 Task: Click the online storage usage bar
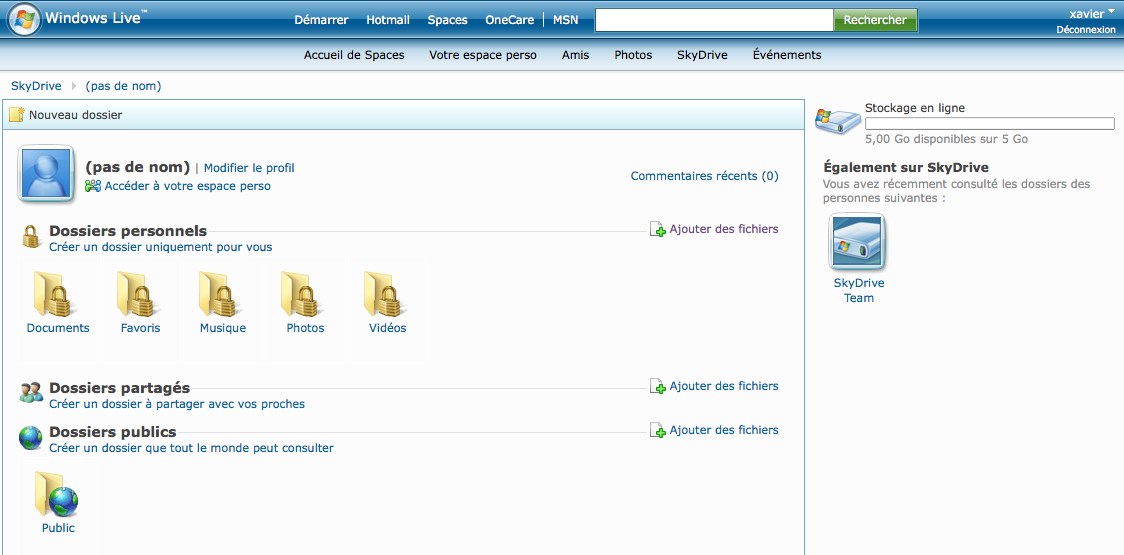(990, 123)
